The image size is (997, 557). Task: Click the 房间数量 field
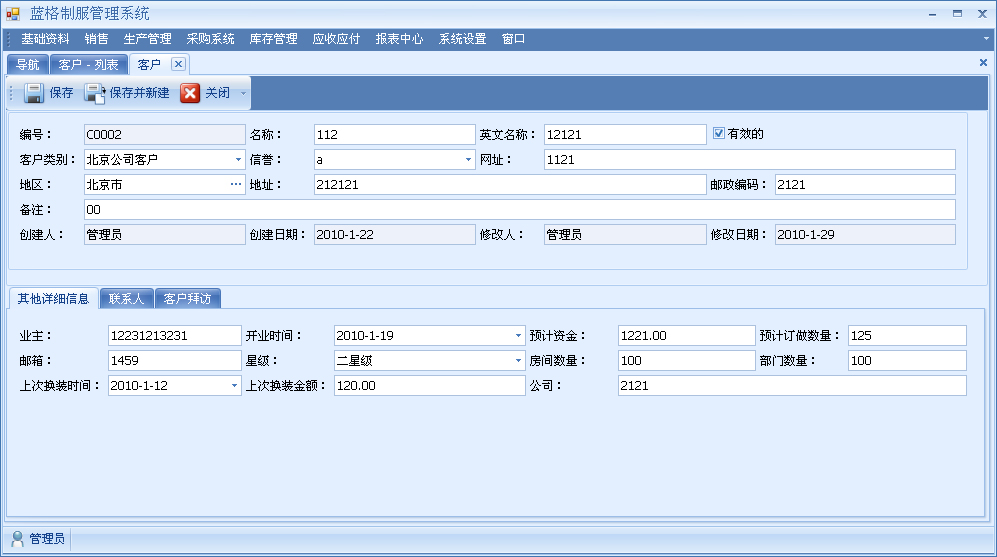tap(686, 361)
